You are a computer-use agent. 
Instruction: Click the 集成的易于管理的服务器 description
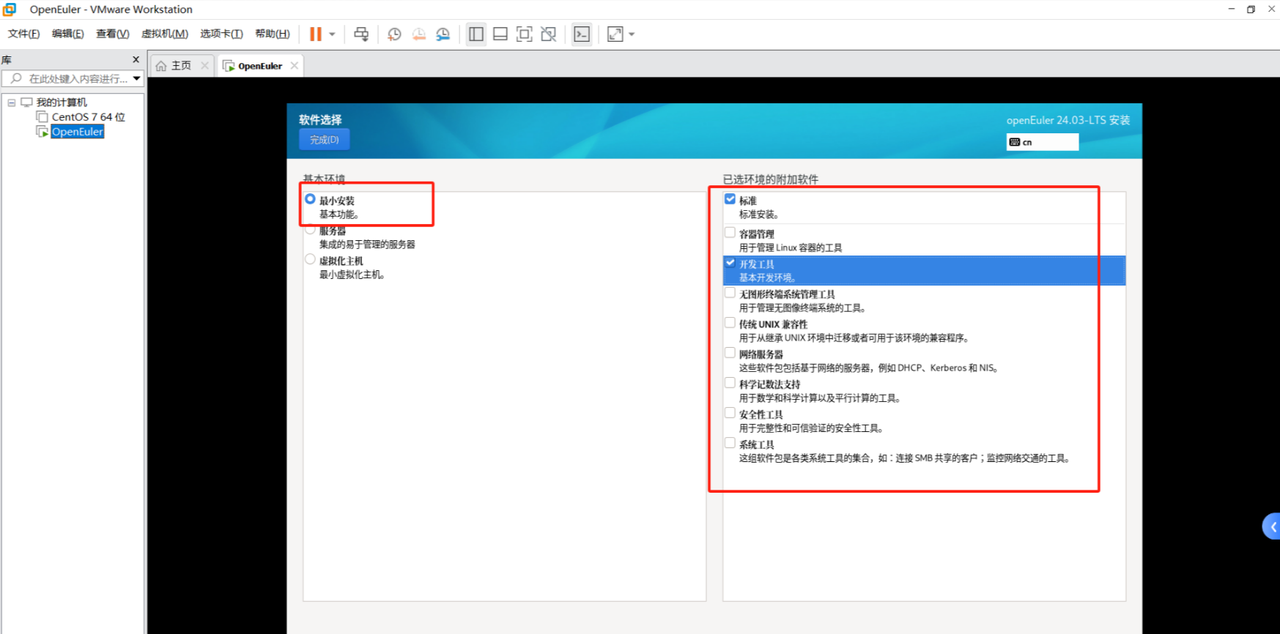click(x=367, y=245)
